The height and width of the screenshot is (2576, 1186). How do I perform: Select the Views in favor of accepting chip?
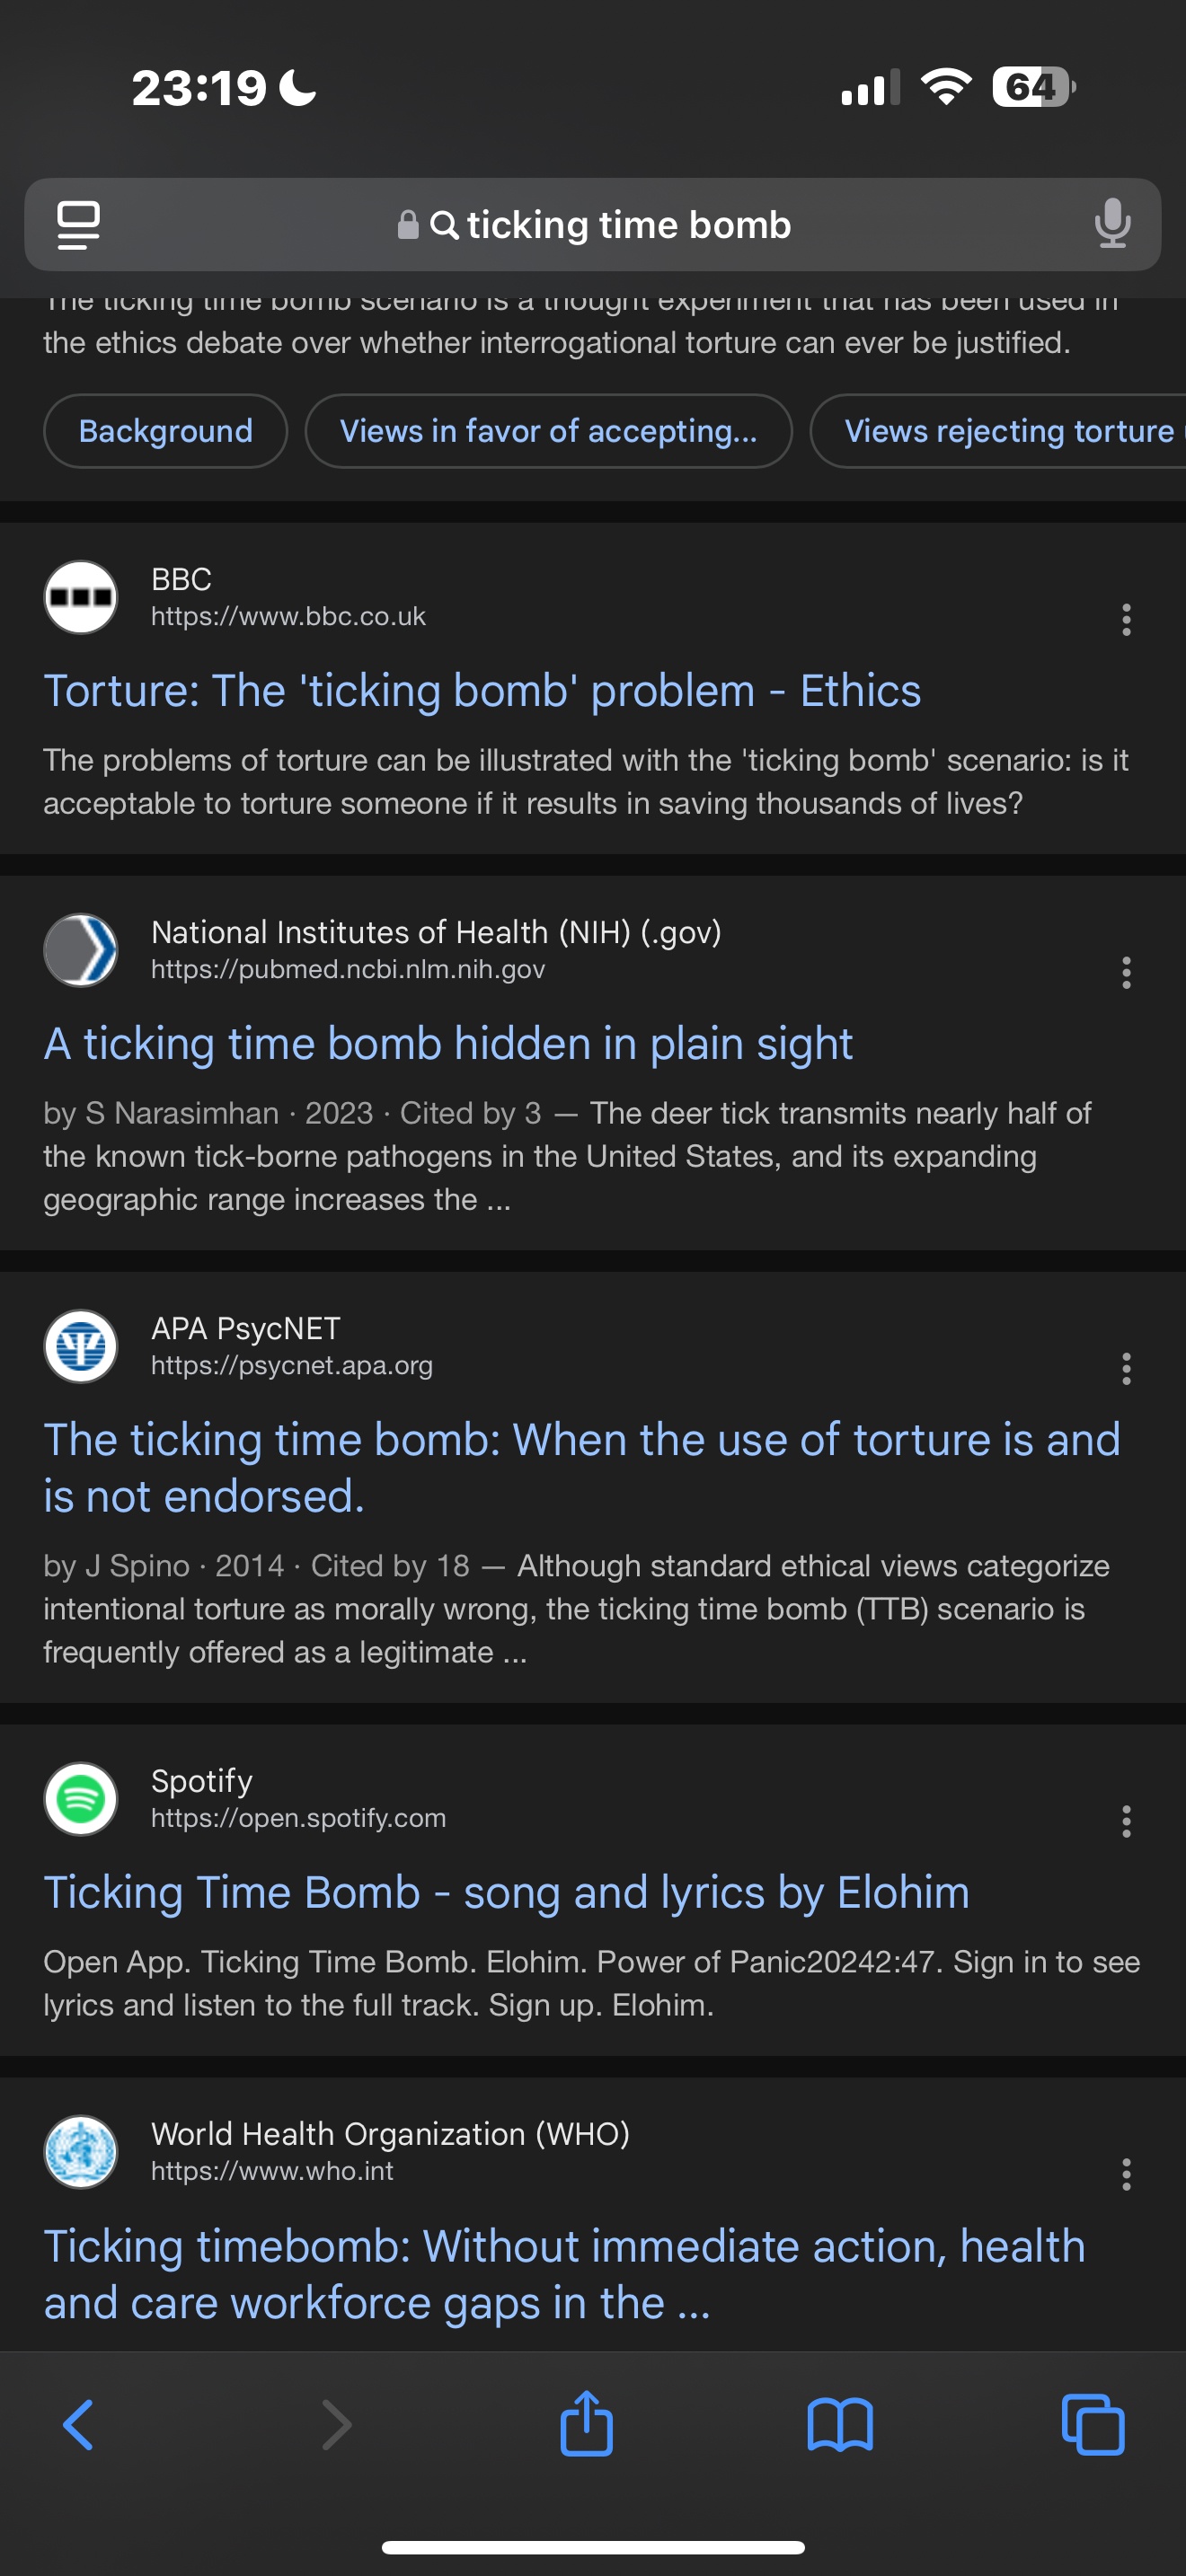[x=549, y=431]
